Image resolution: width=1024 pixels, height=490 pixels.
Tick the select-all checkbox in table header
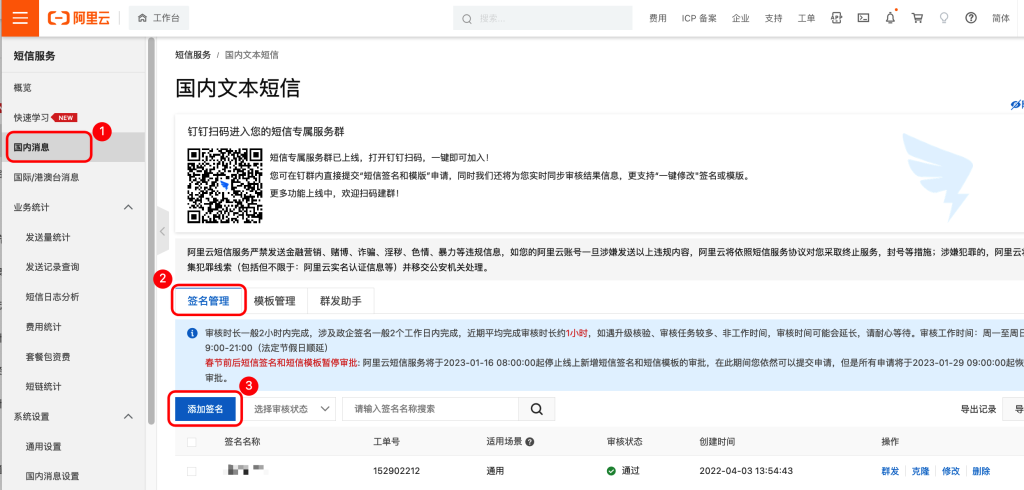point(191,441)
